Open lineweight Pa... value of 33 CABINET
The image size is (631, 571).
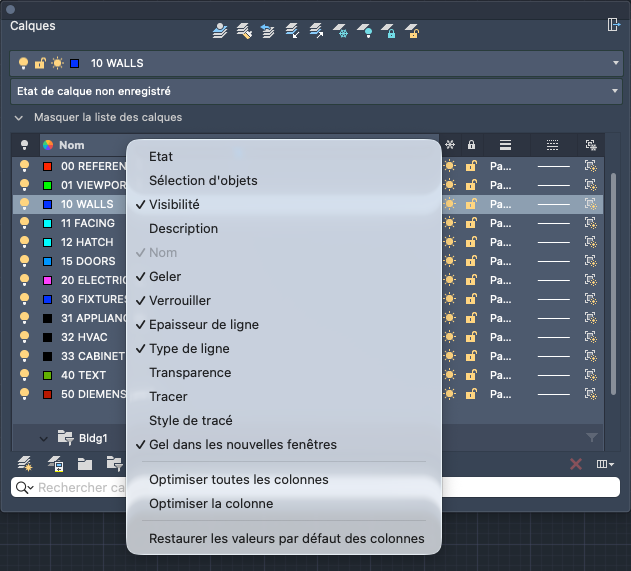pyautogui.click(x=501, y=356)
